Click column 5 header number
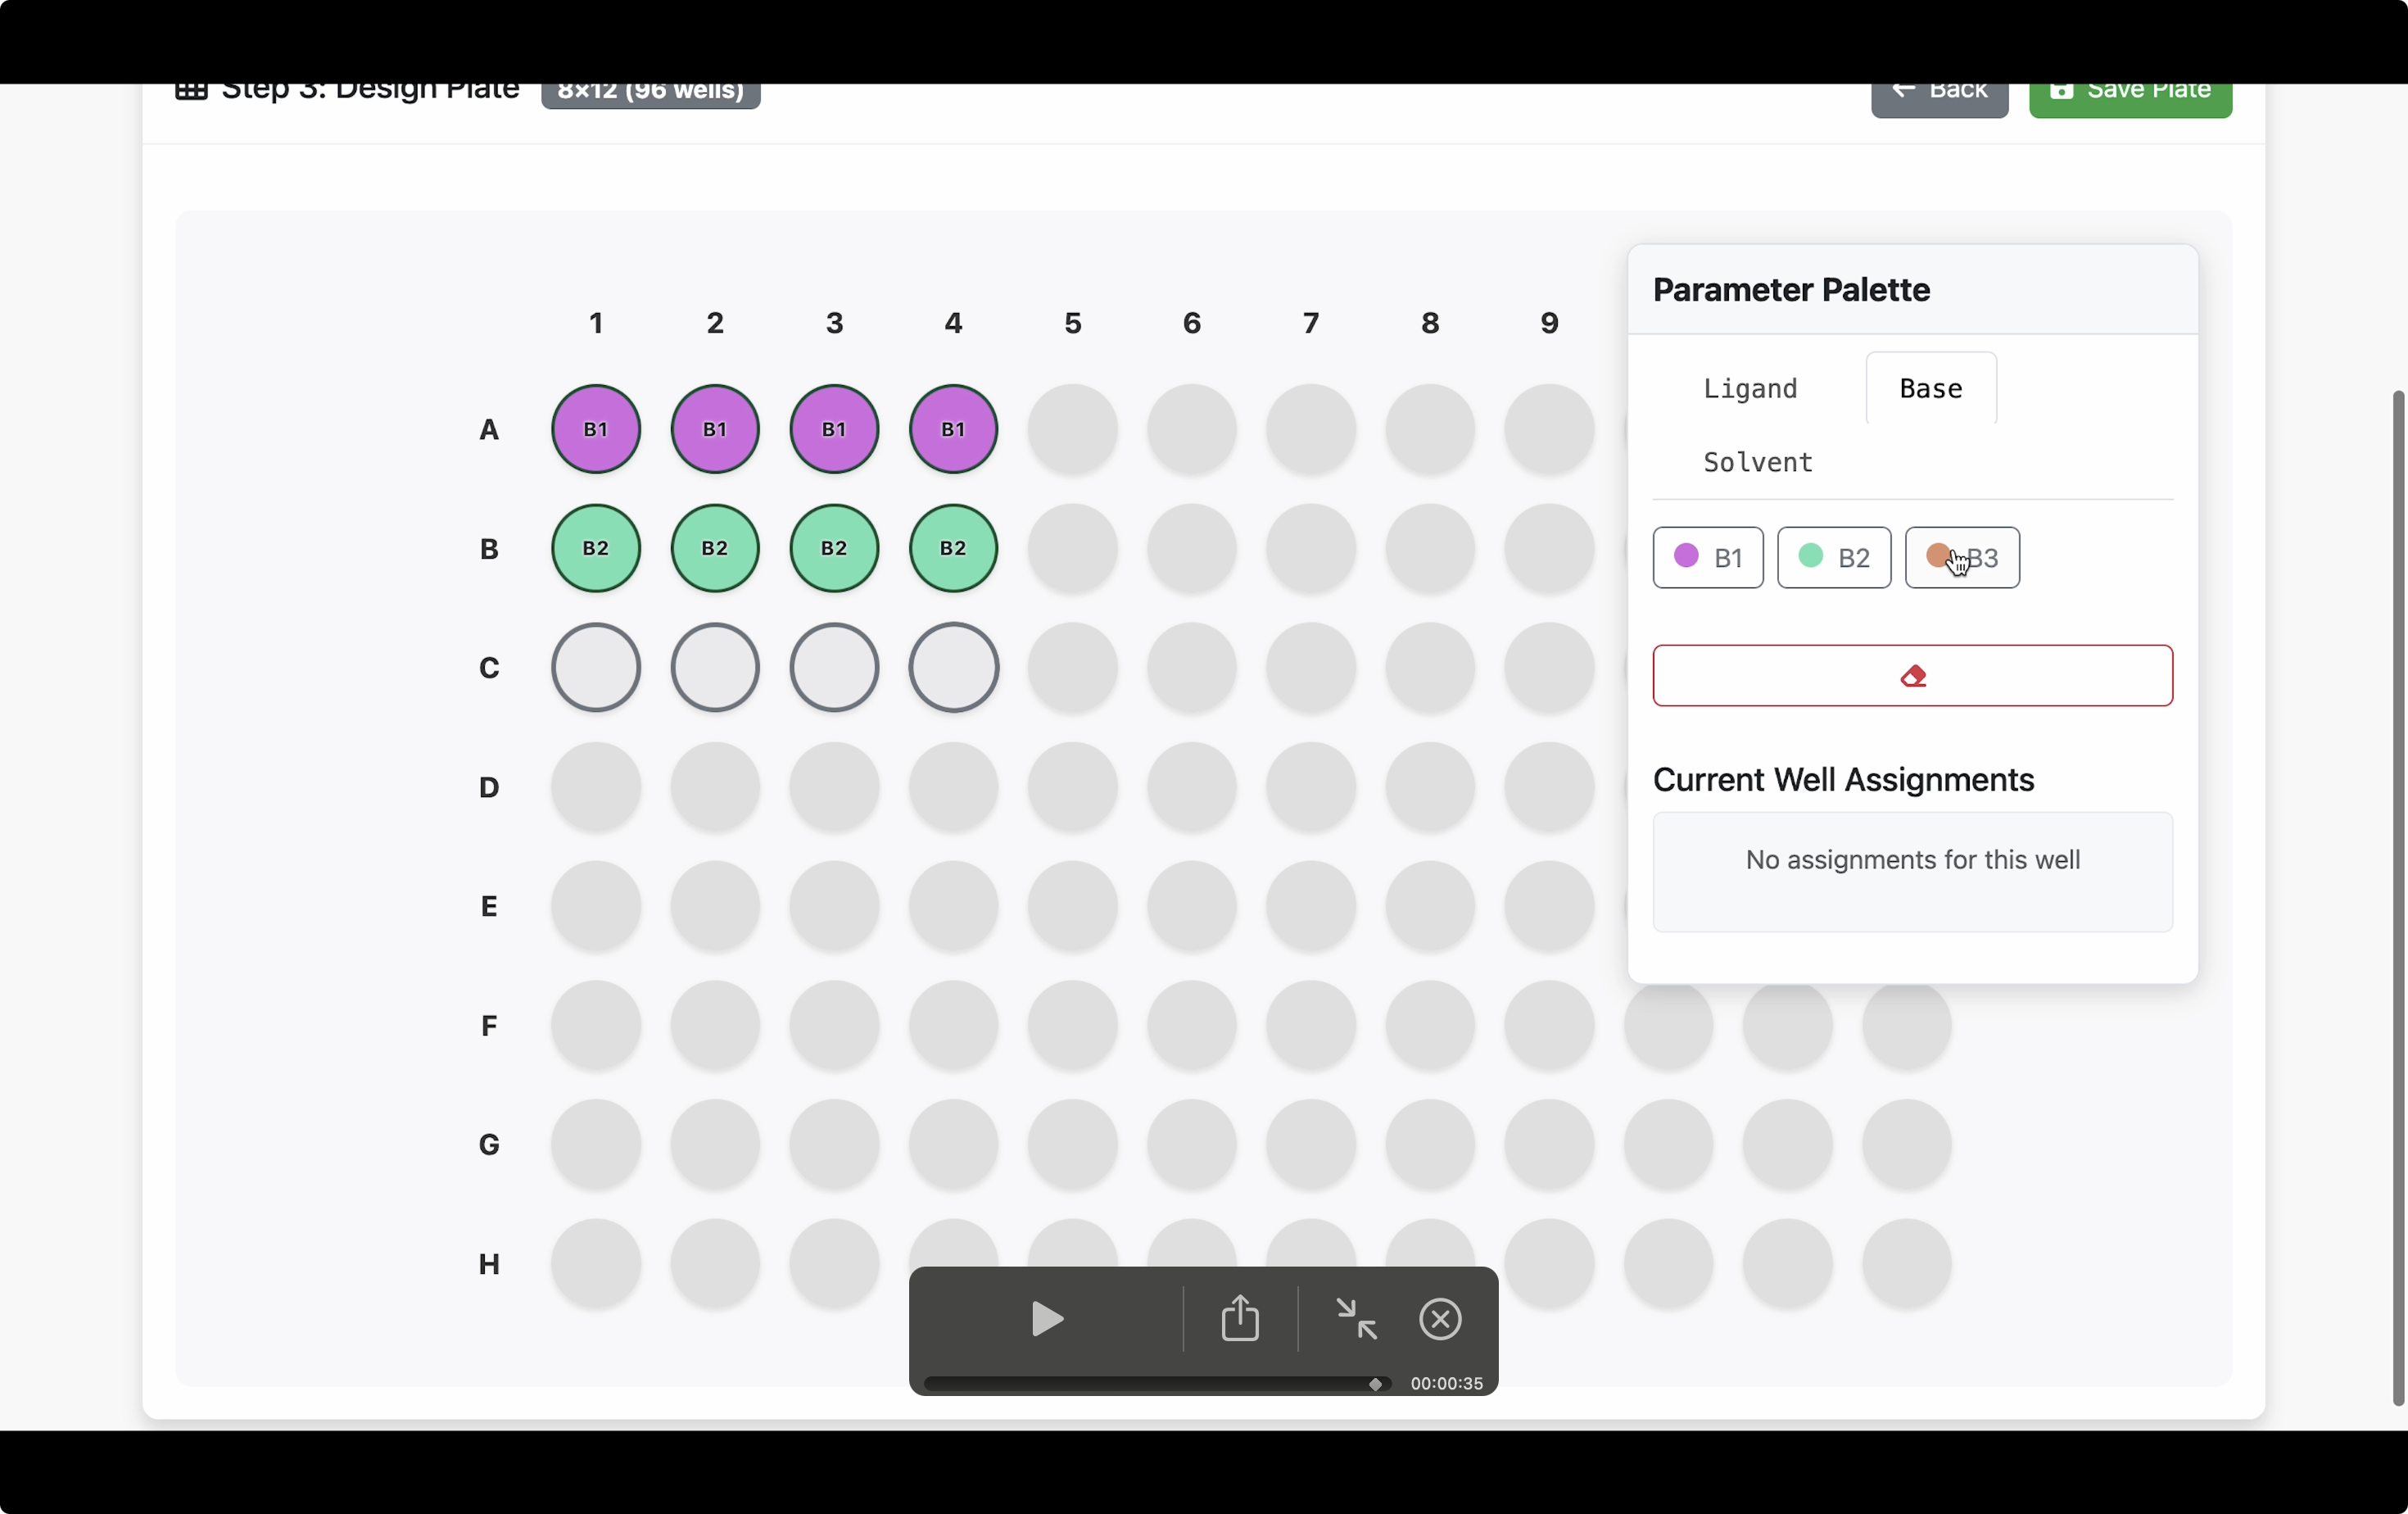2408x1514 pixels. (x=1072, y=323)
